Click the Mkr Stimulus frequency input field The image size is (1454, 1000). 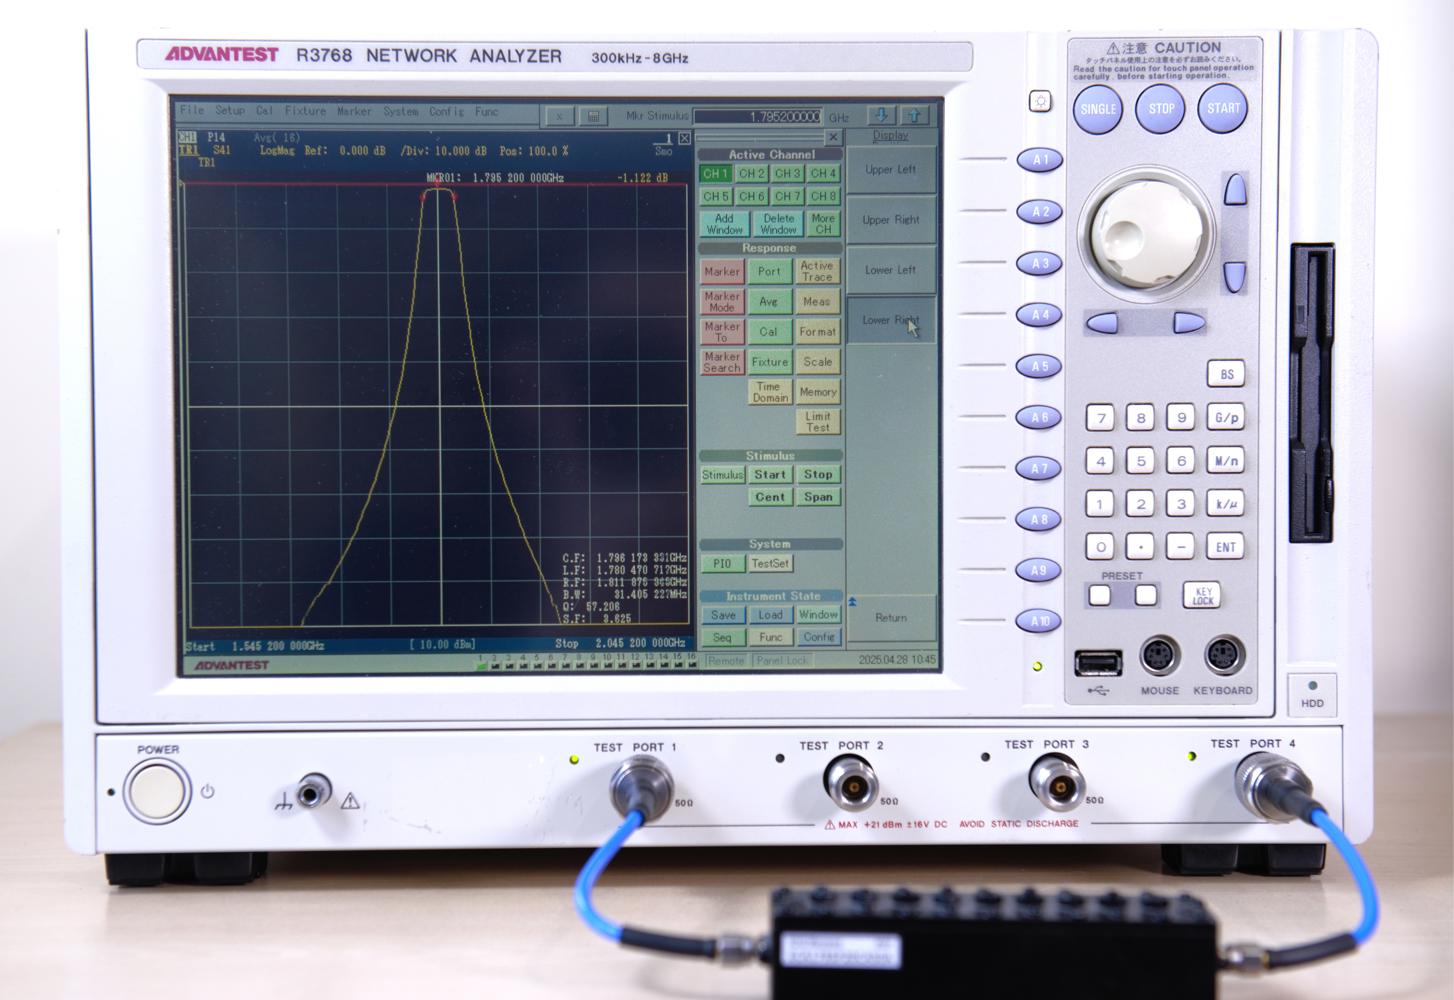[757, 117]
